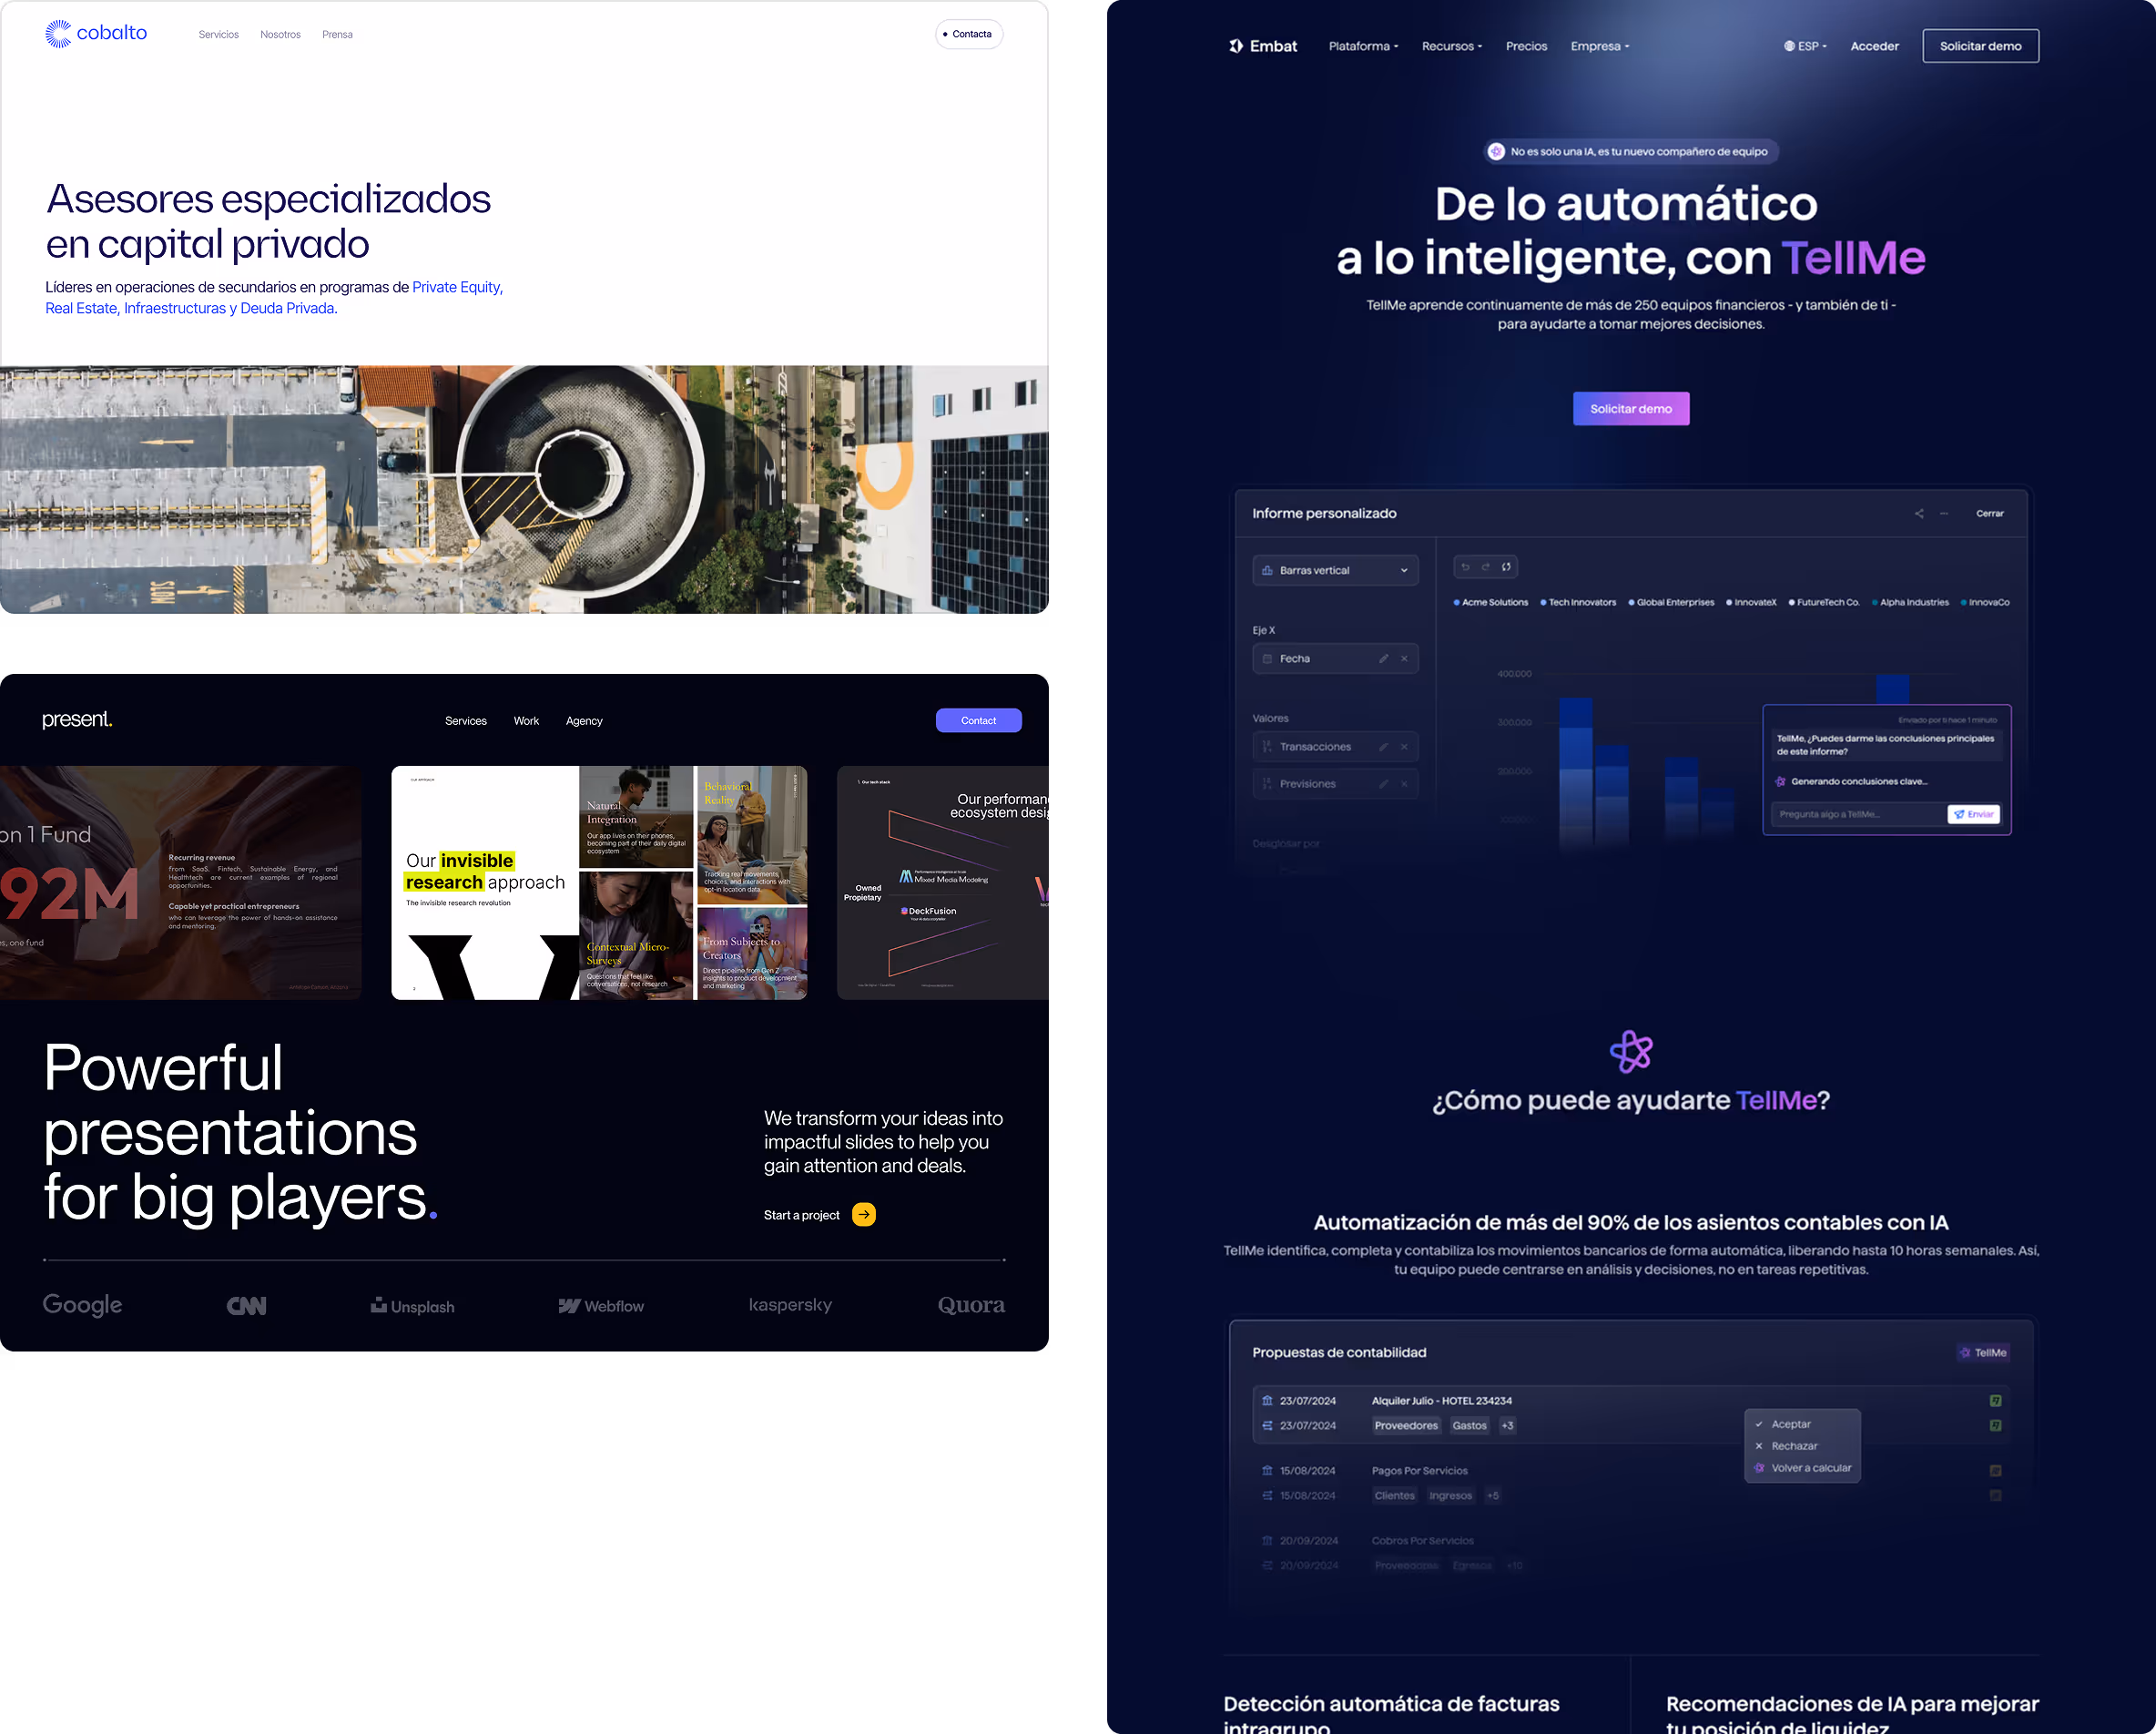Click the cobalto logo
The width and height of the screenshot is (2156, 1734).
pyautogui.click(x=96, y=34)
